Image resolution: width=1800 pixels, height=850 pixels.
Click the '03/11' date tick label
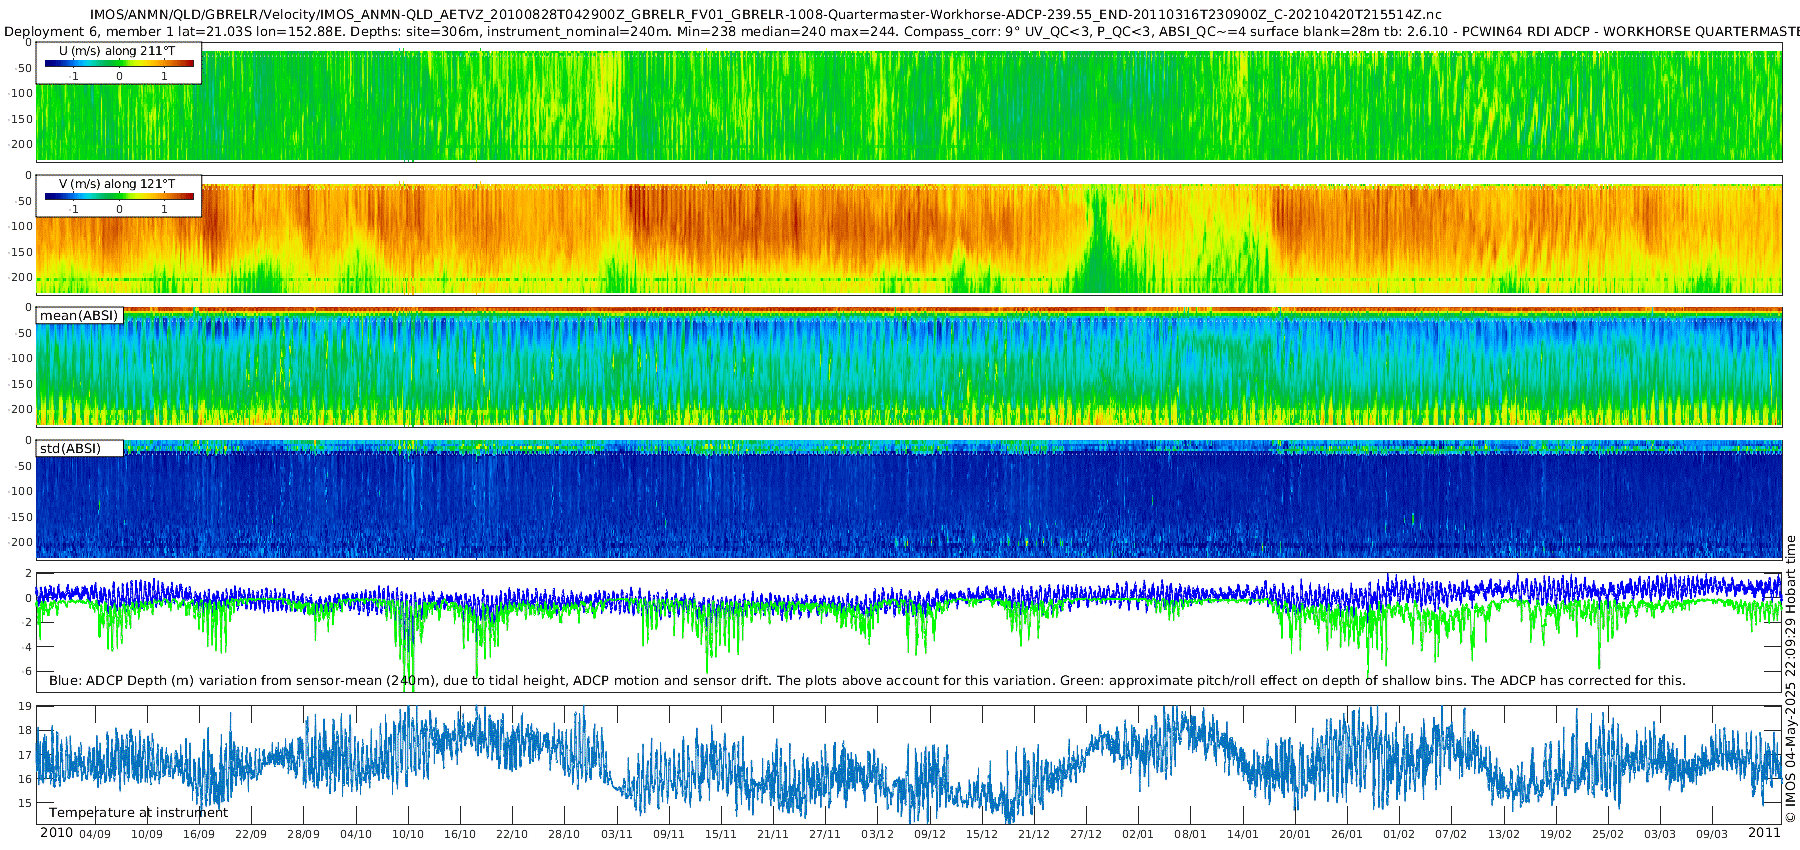[x=617, y=834]
